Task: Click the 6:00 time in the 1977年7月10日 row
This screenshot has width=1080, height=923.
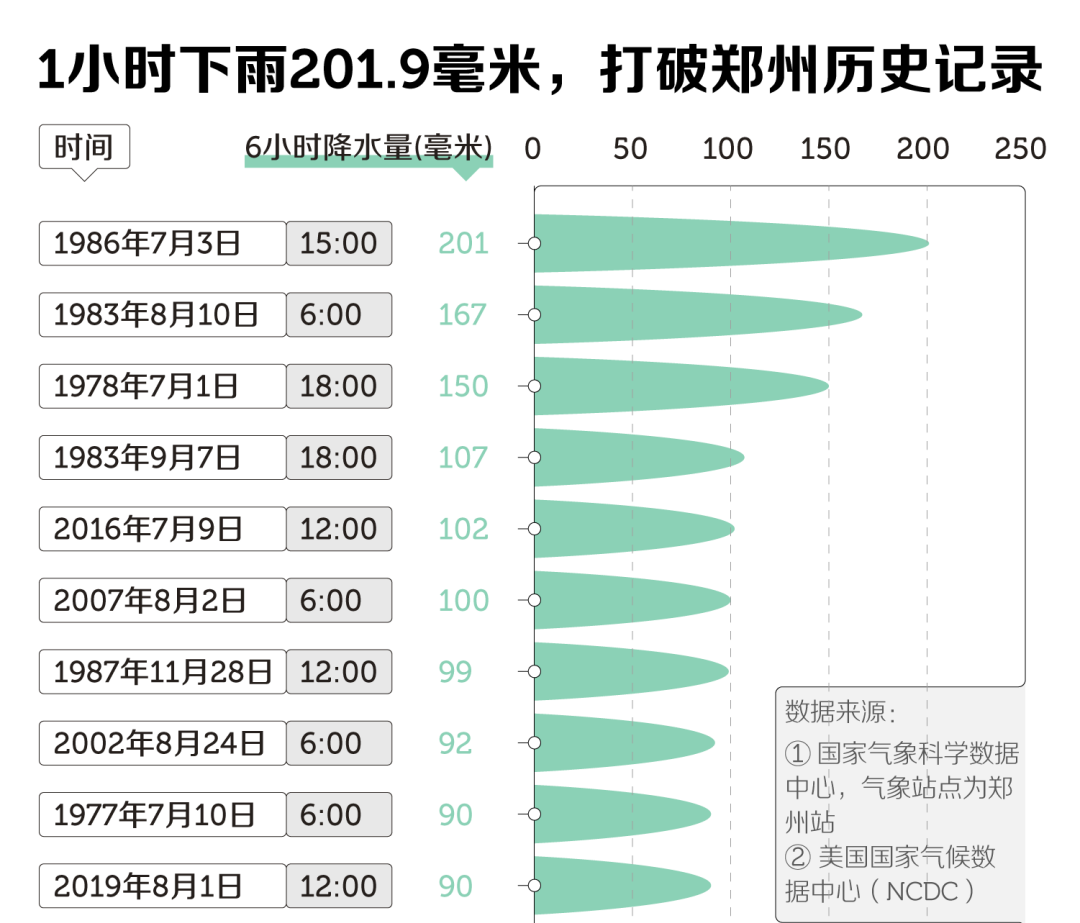Action: point(339,815)
